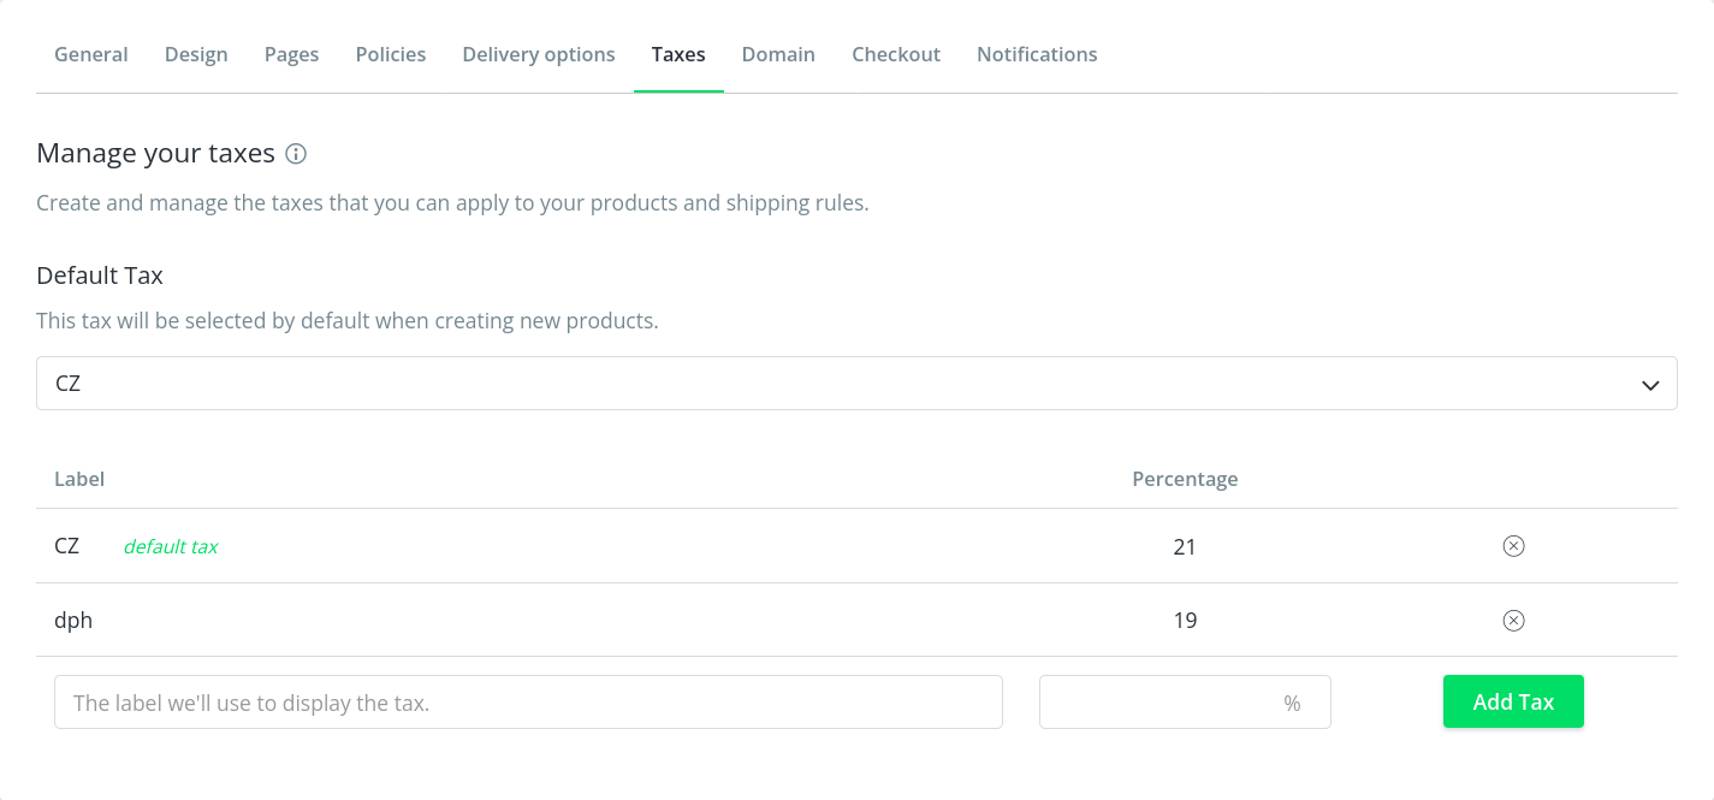Open the Design tab
The width and height of the screenshot is (1714, 800).
click(196, 55)
